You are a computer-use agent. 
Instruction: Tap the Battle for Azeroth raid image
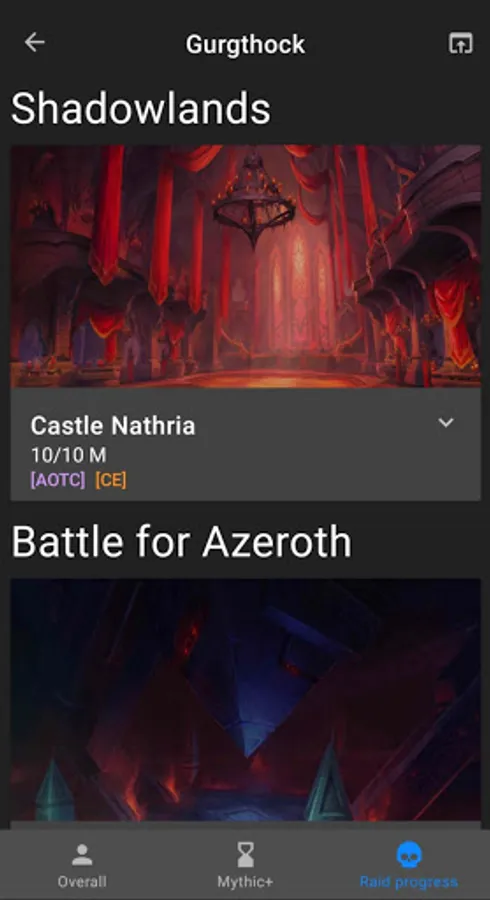click(246, 700)
